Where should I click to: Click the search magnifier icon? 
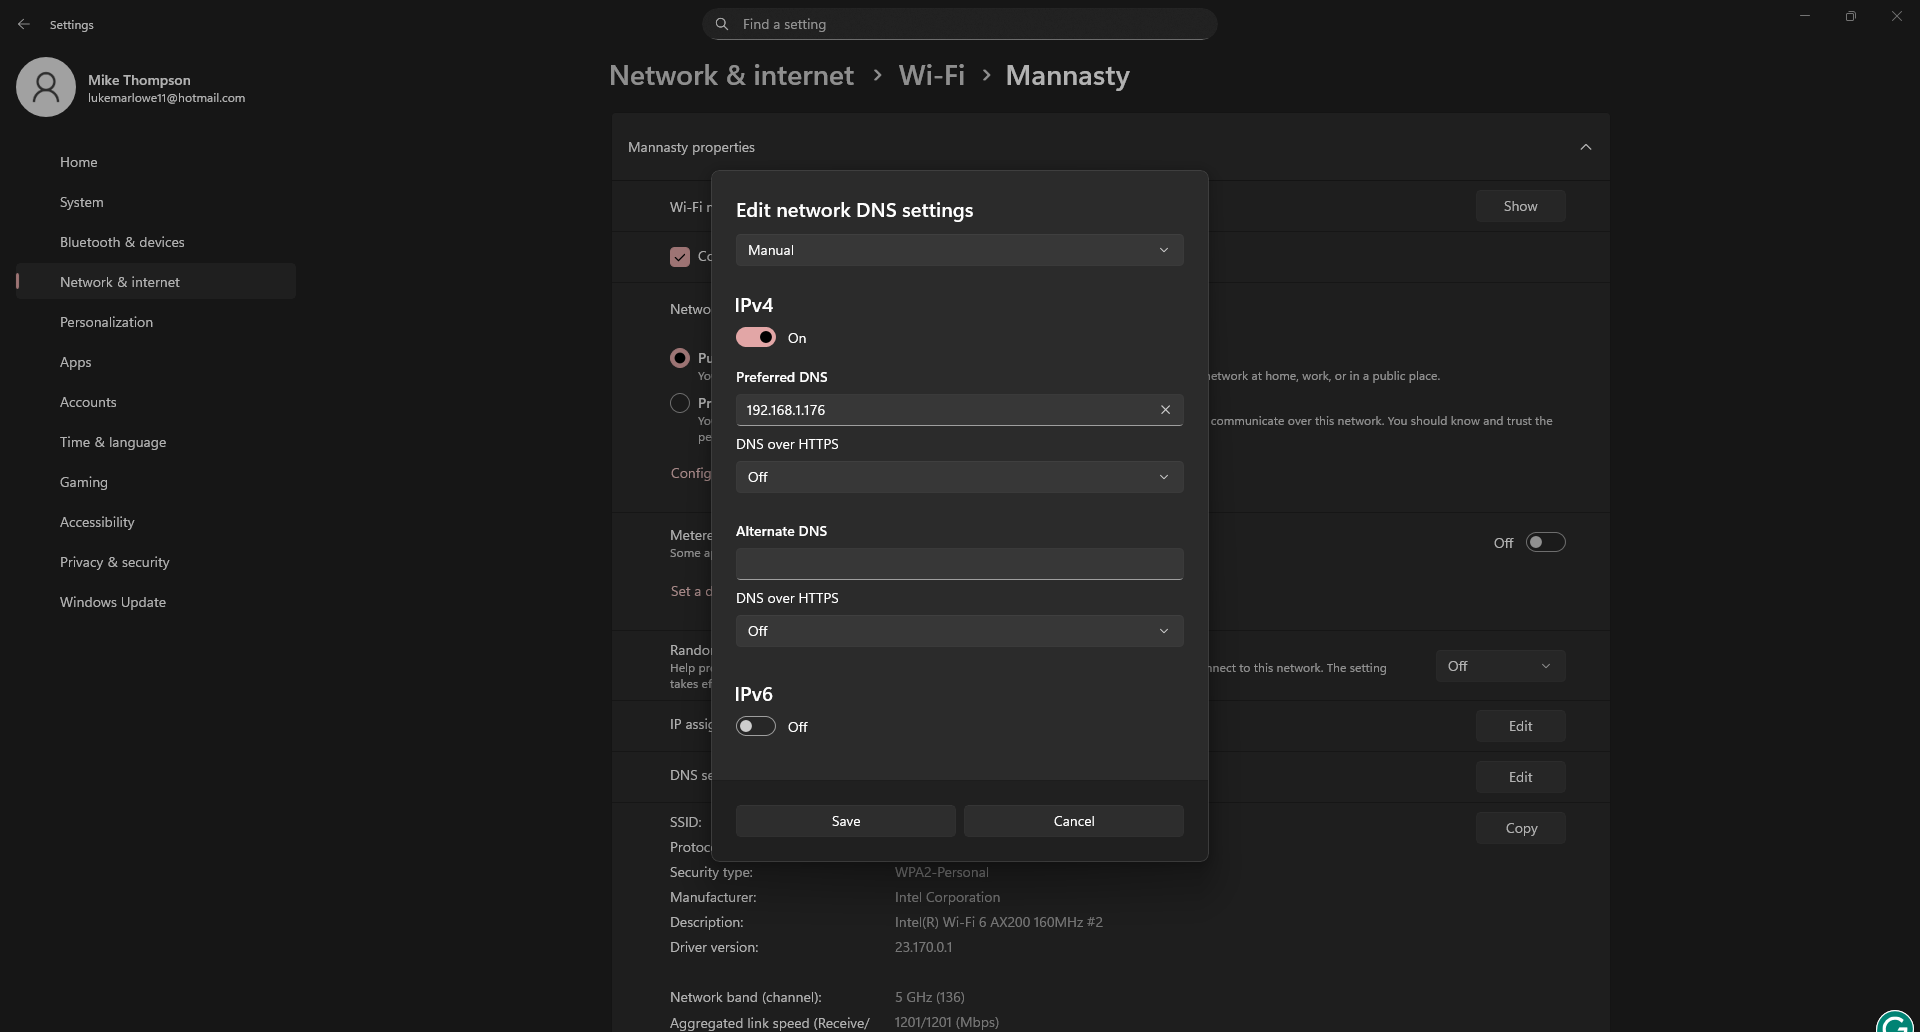click(722, 24)
